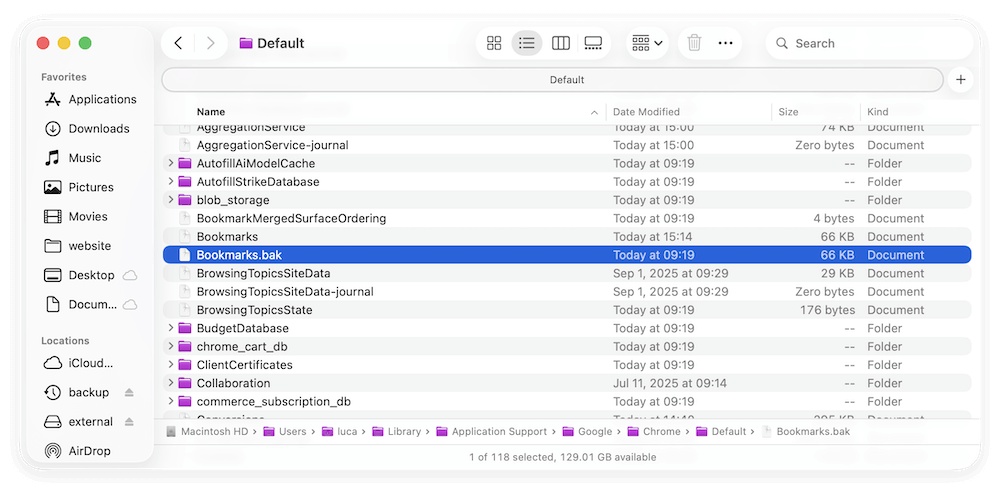
Task: Expand the chrome_cart_db folder
Action: [x=170, y=347]
